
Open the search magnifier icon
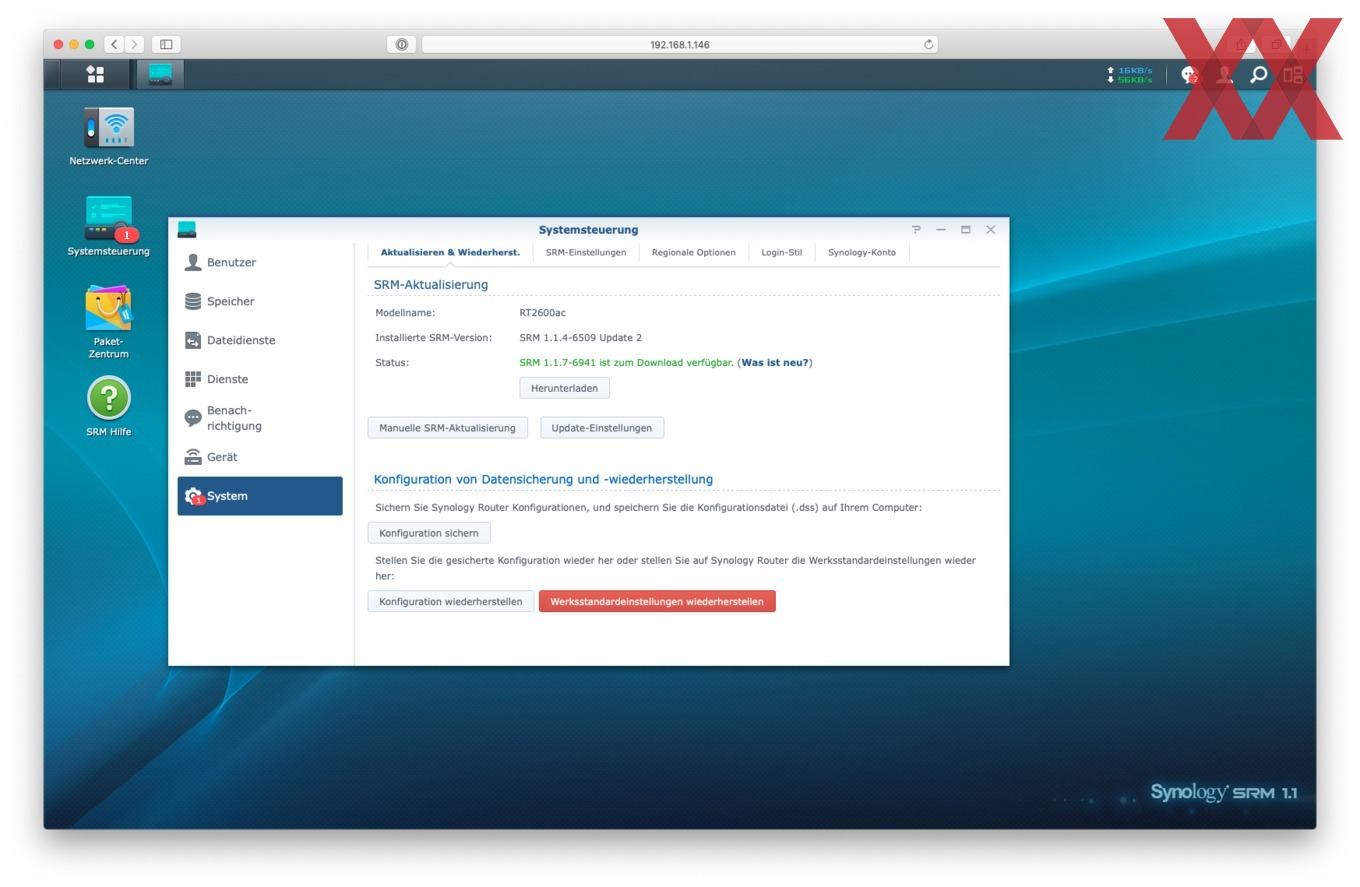pyautogui.click(x=1259, y=74)
